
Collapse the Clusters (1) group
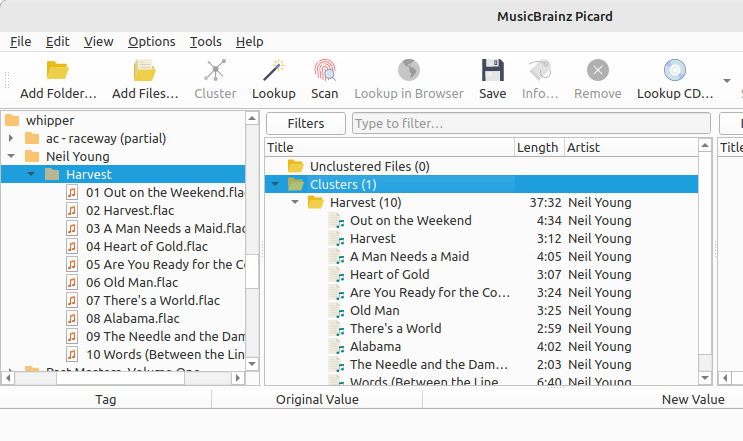click(x=275, y=184)
